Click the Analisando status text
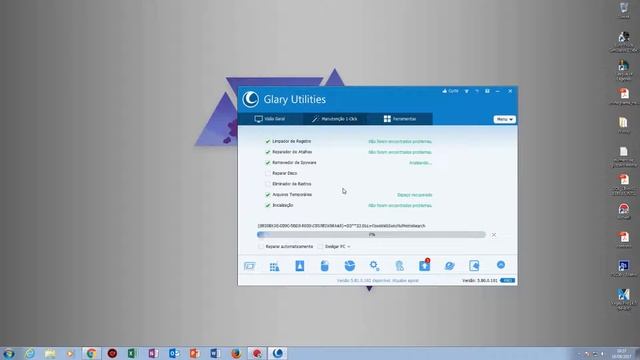The image size is (640, 360). click(420, 162)
